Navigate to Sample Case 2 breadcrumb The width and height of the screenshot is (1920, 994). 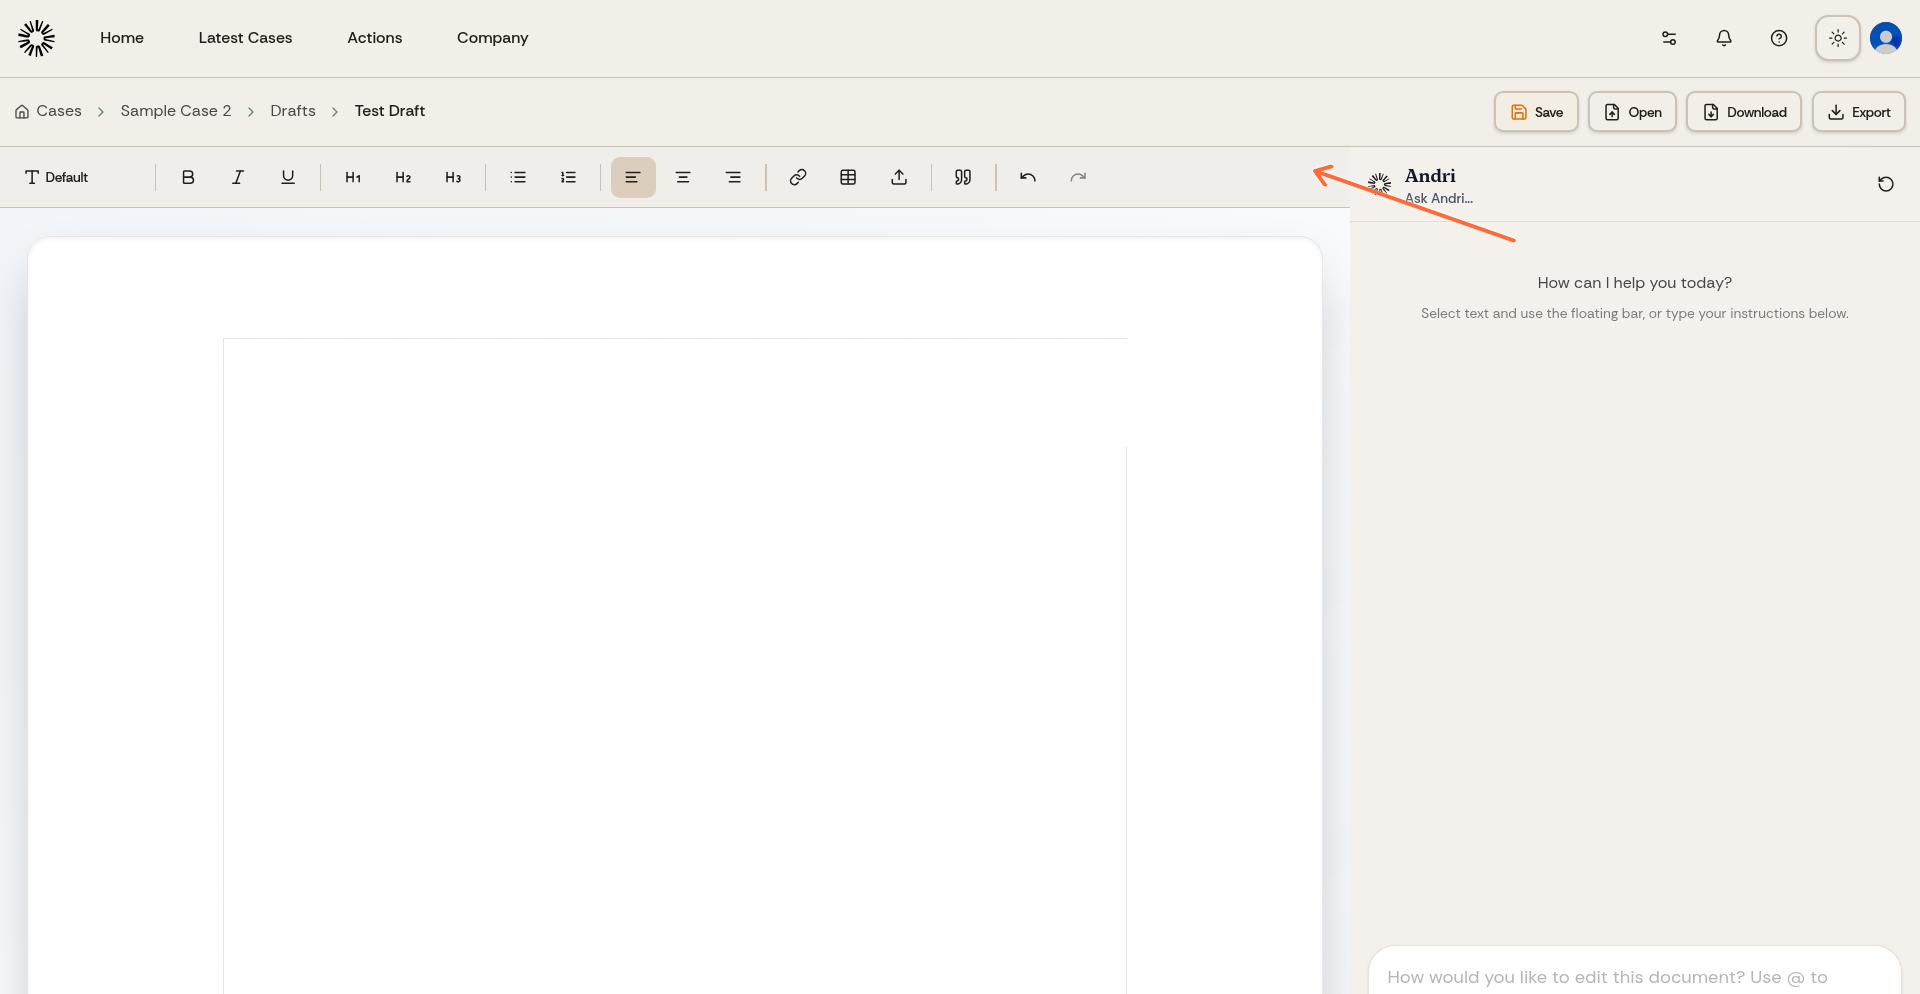(175, 111)
